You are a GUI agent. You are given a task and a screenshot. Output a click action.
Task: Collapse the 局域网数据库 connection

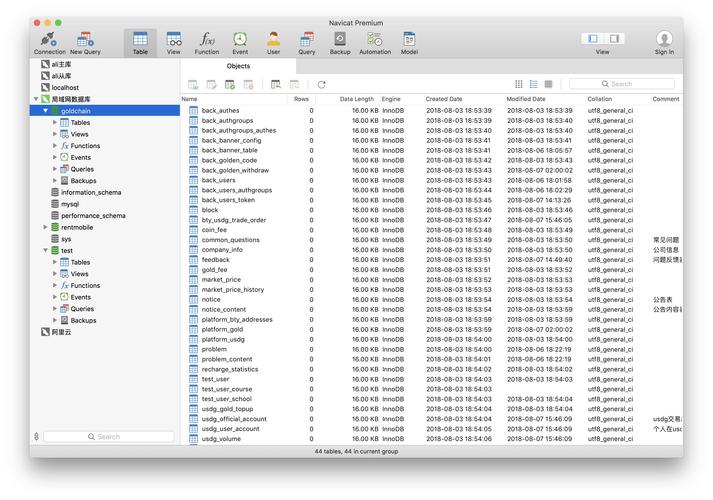click(36, 99)
